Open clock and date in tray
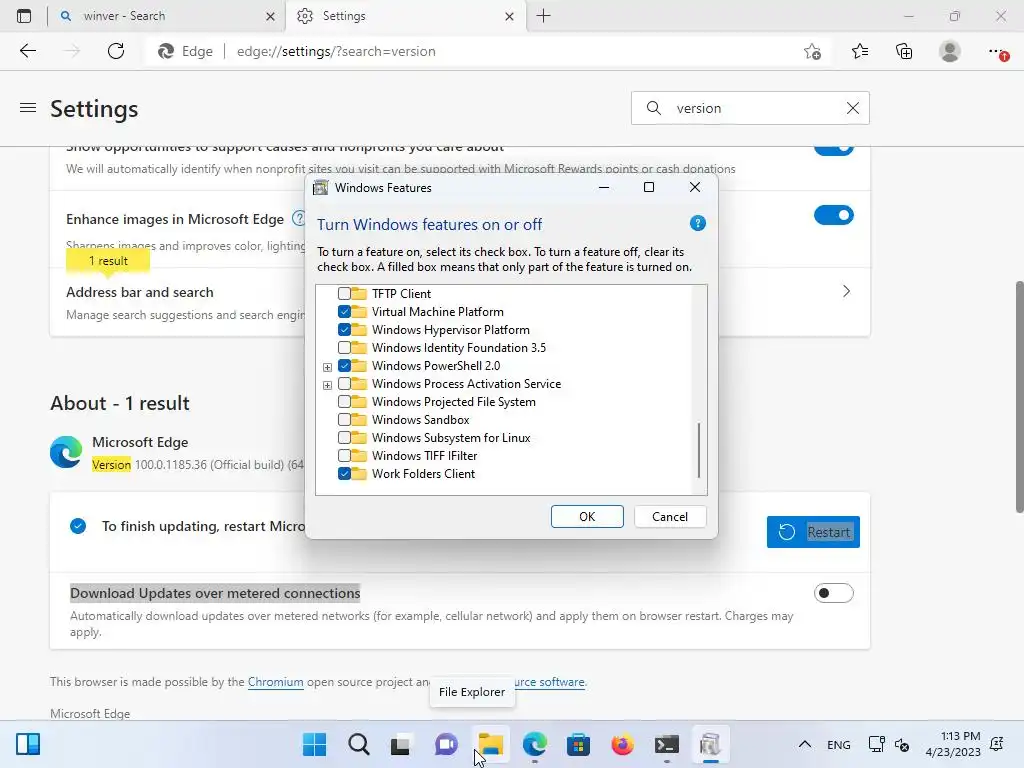 [953, 744]
